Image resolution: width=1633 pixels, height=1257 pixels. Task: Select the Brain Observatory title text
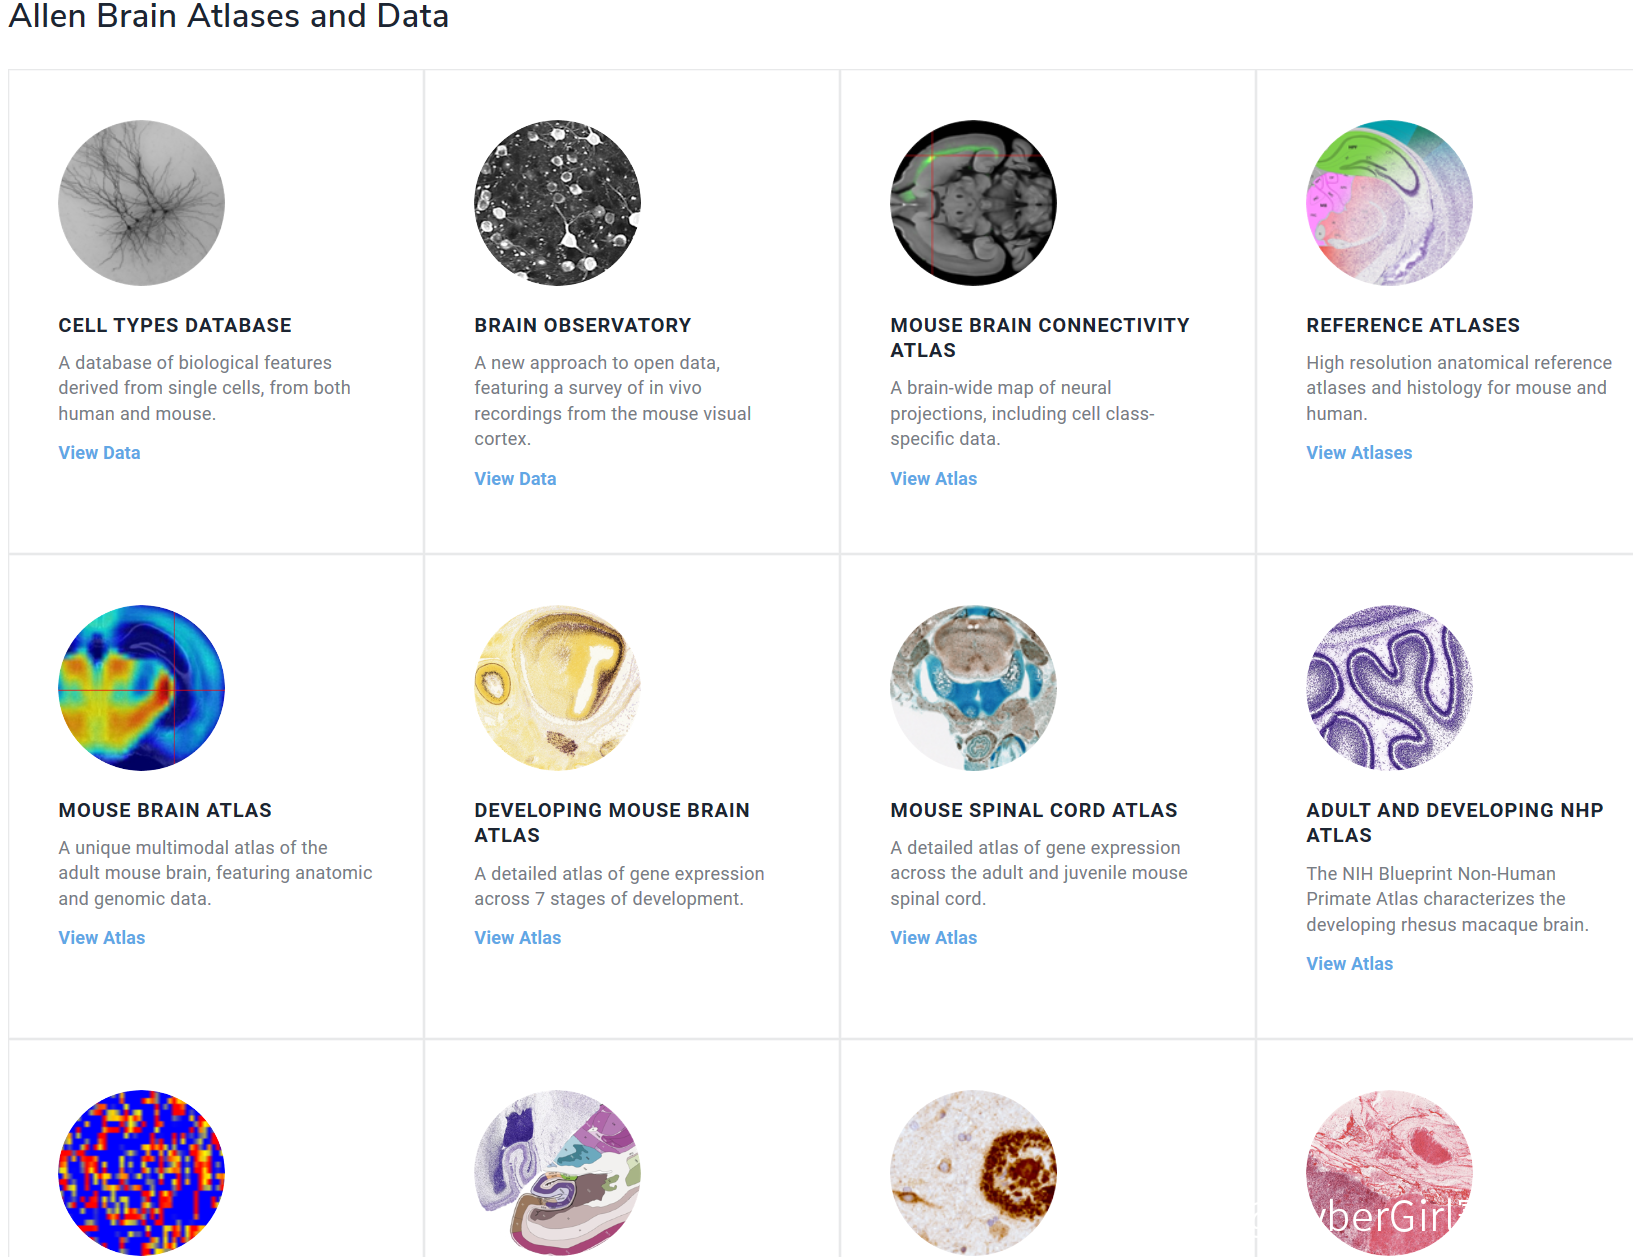(582, 325)
